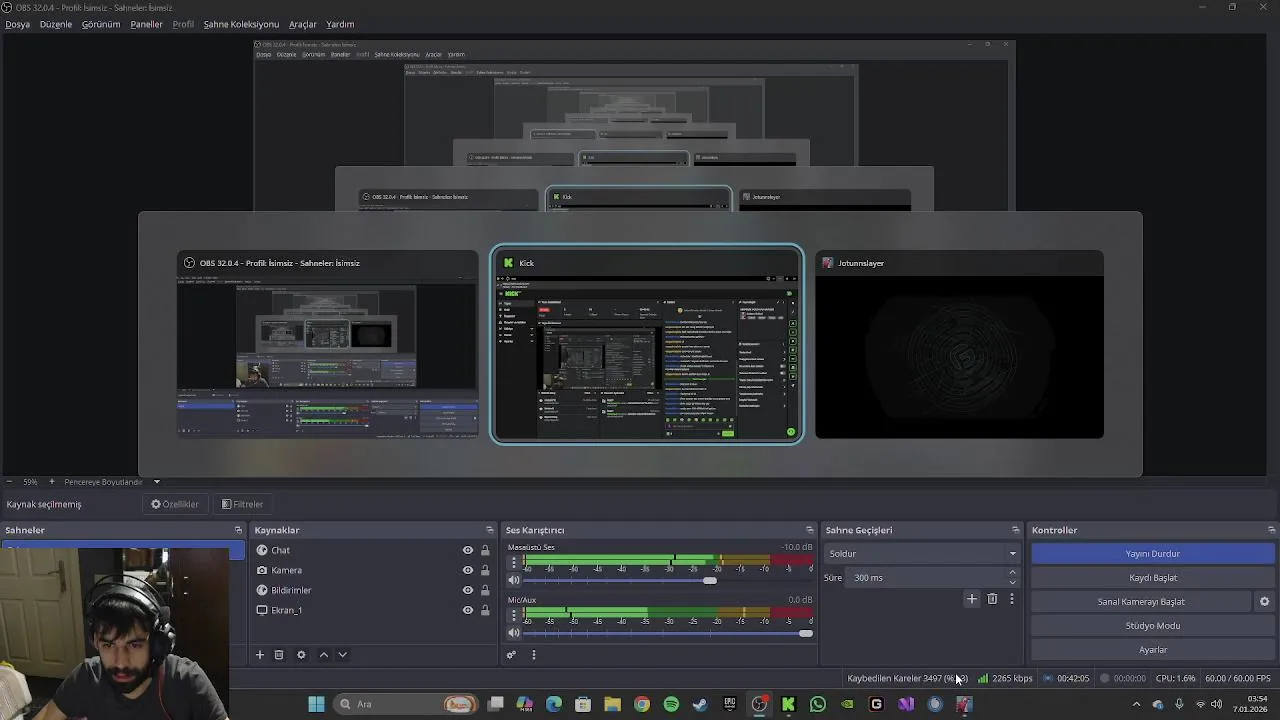Viewport: 1280px width, 720px height.
Task: Open WhatsApp from the taskbar
Action: (x=818, y=704)
